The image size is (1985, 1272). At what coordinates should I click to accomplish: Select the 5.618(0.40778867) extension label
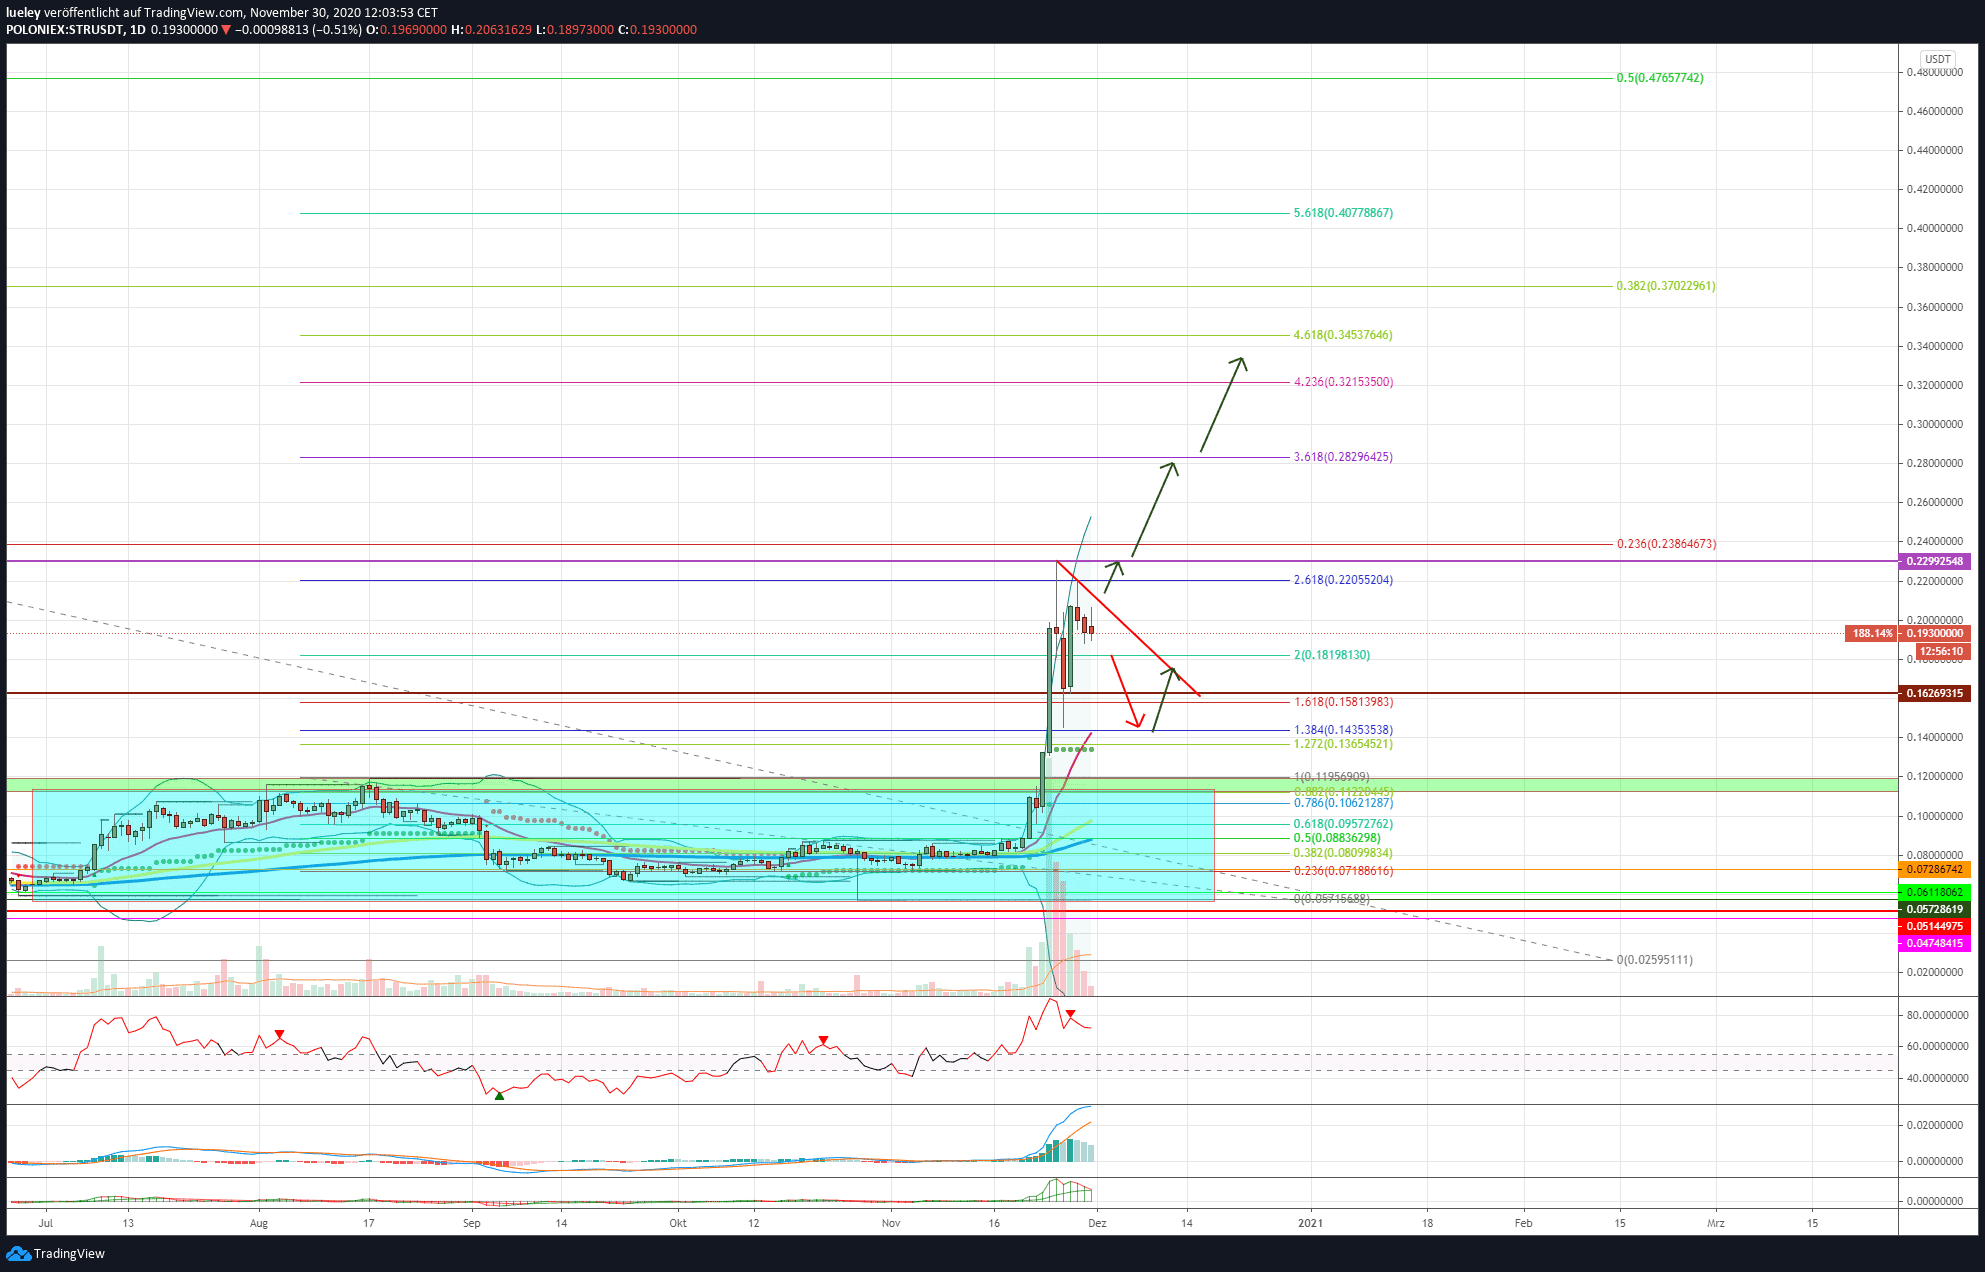tap(1343, 213)
